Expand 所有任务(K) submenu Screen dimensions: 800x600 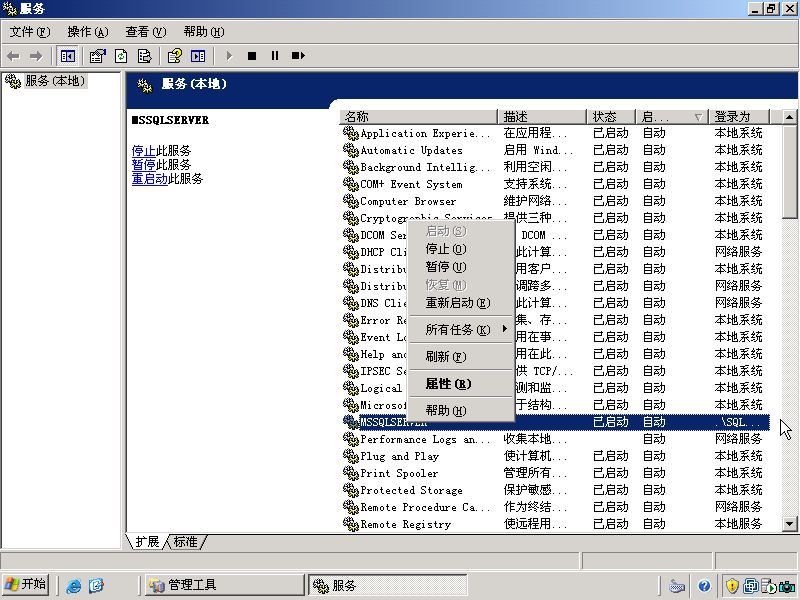(459, 330)
